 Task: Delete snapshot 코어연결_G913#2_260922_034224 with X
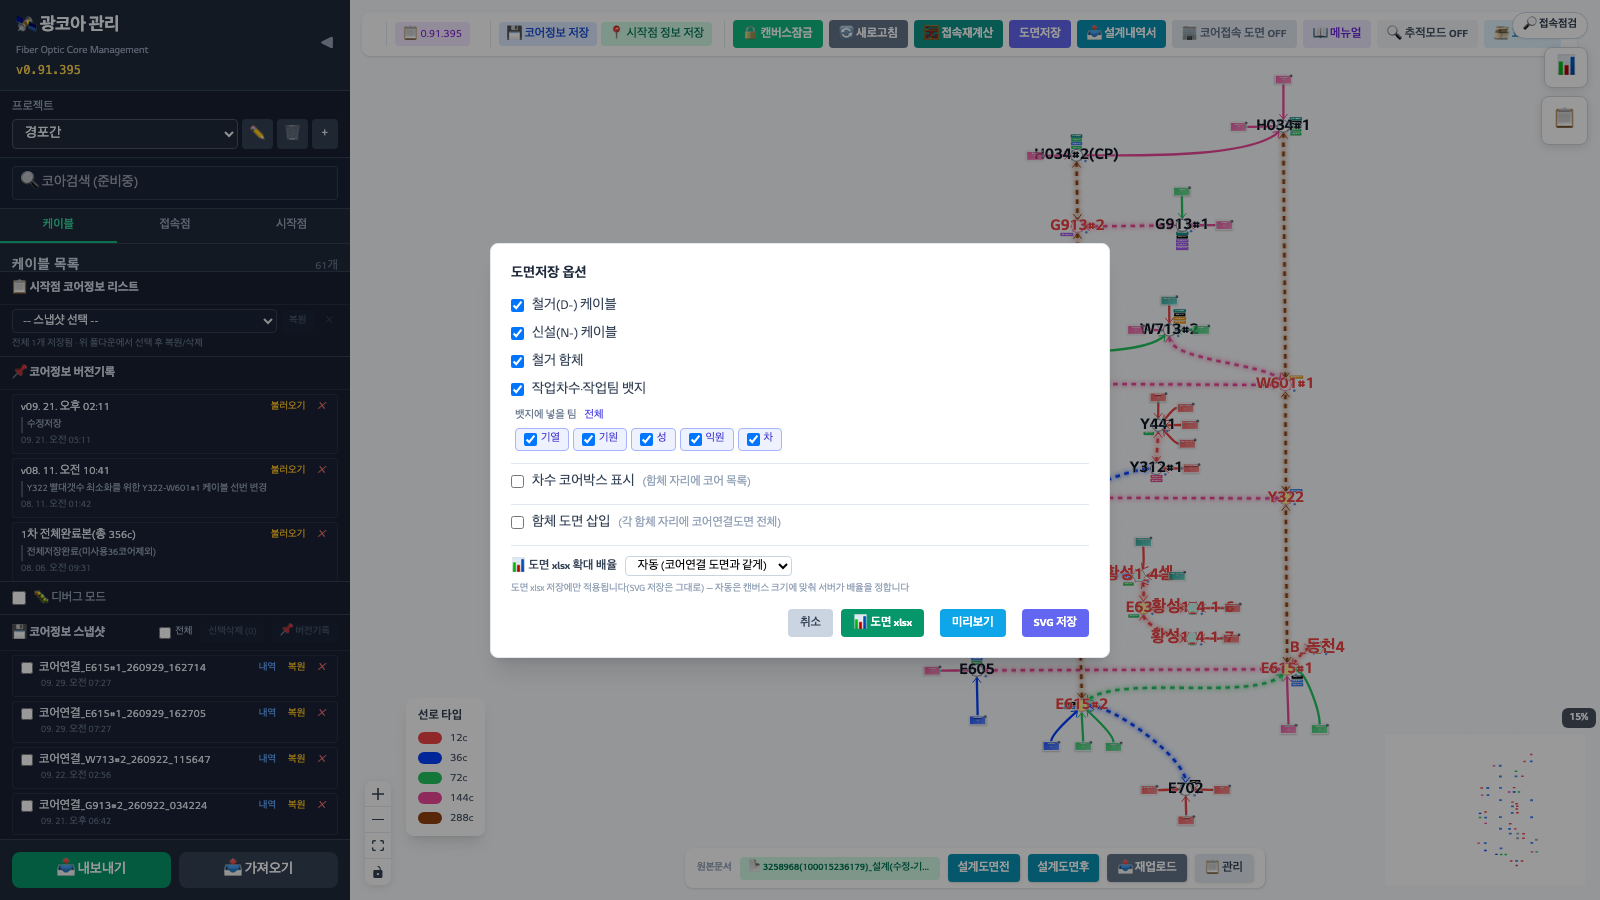coord(322,804)
